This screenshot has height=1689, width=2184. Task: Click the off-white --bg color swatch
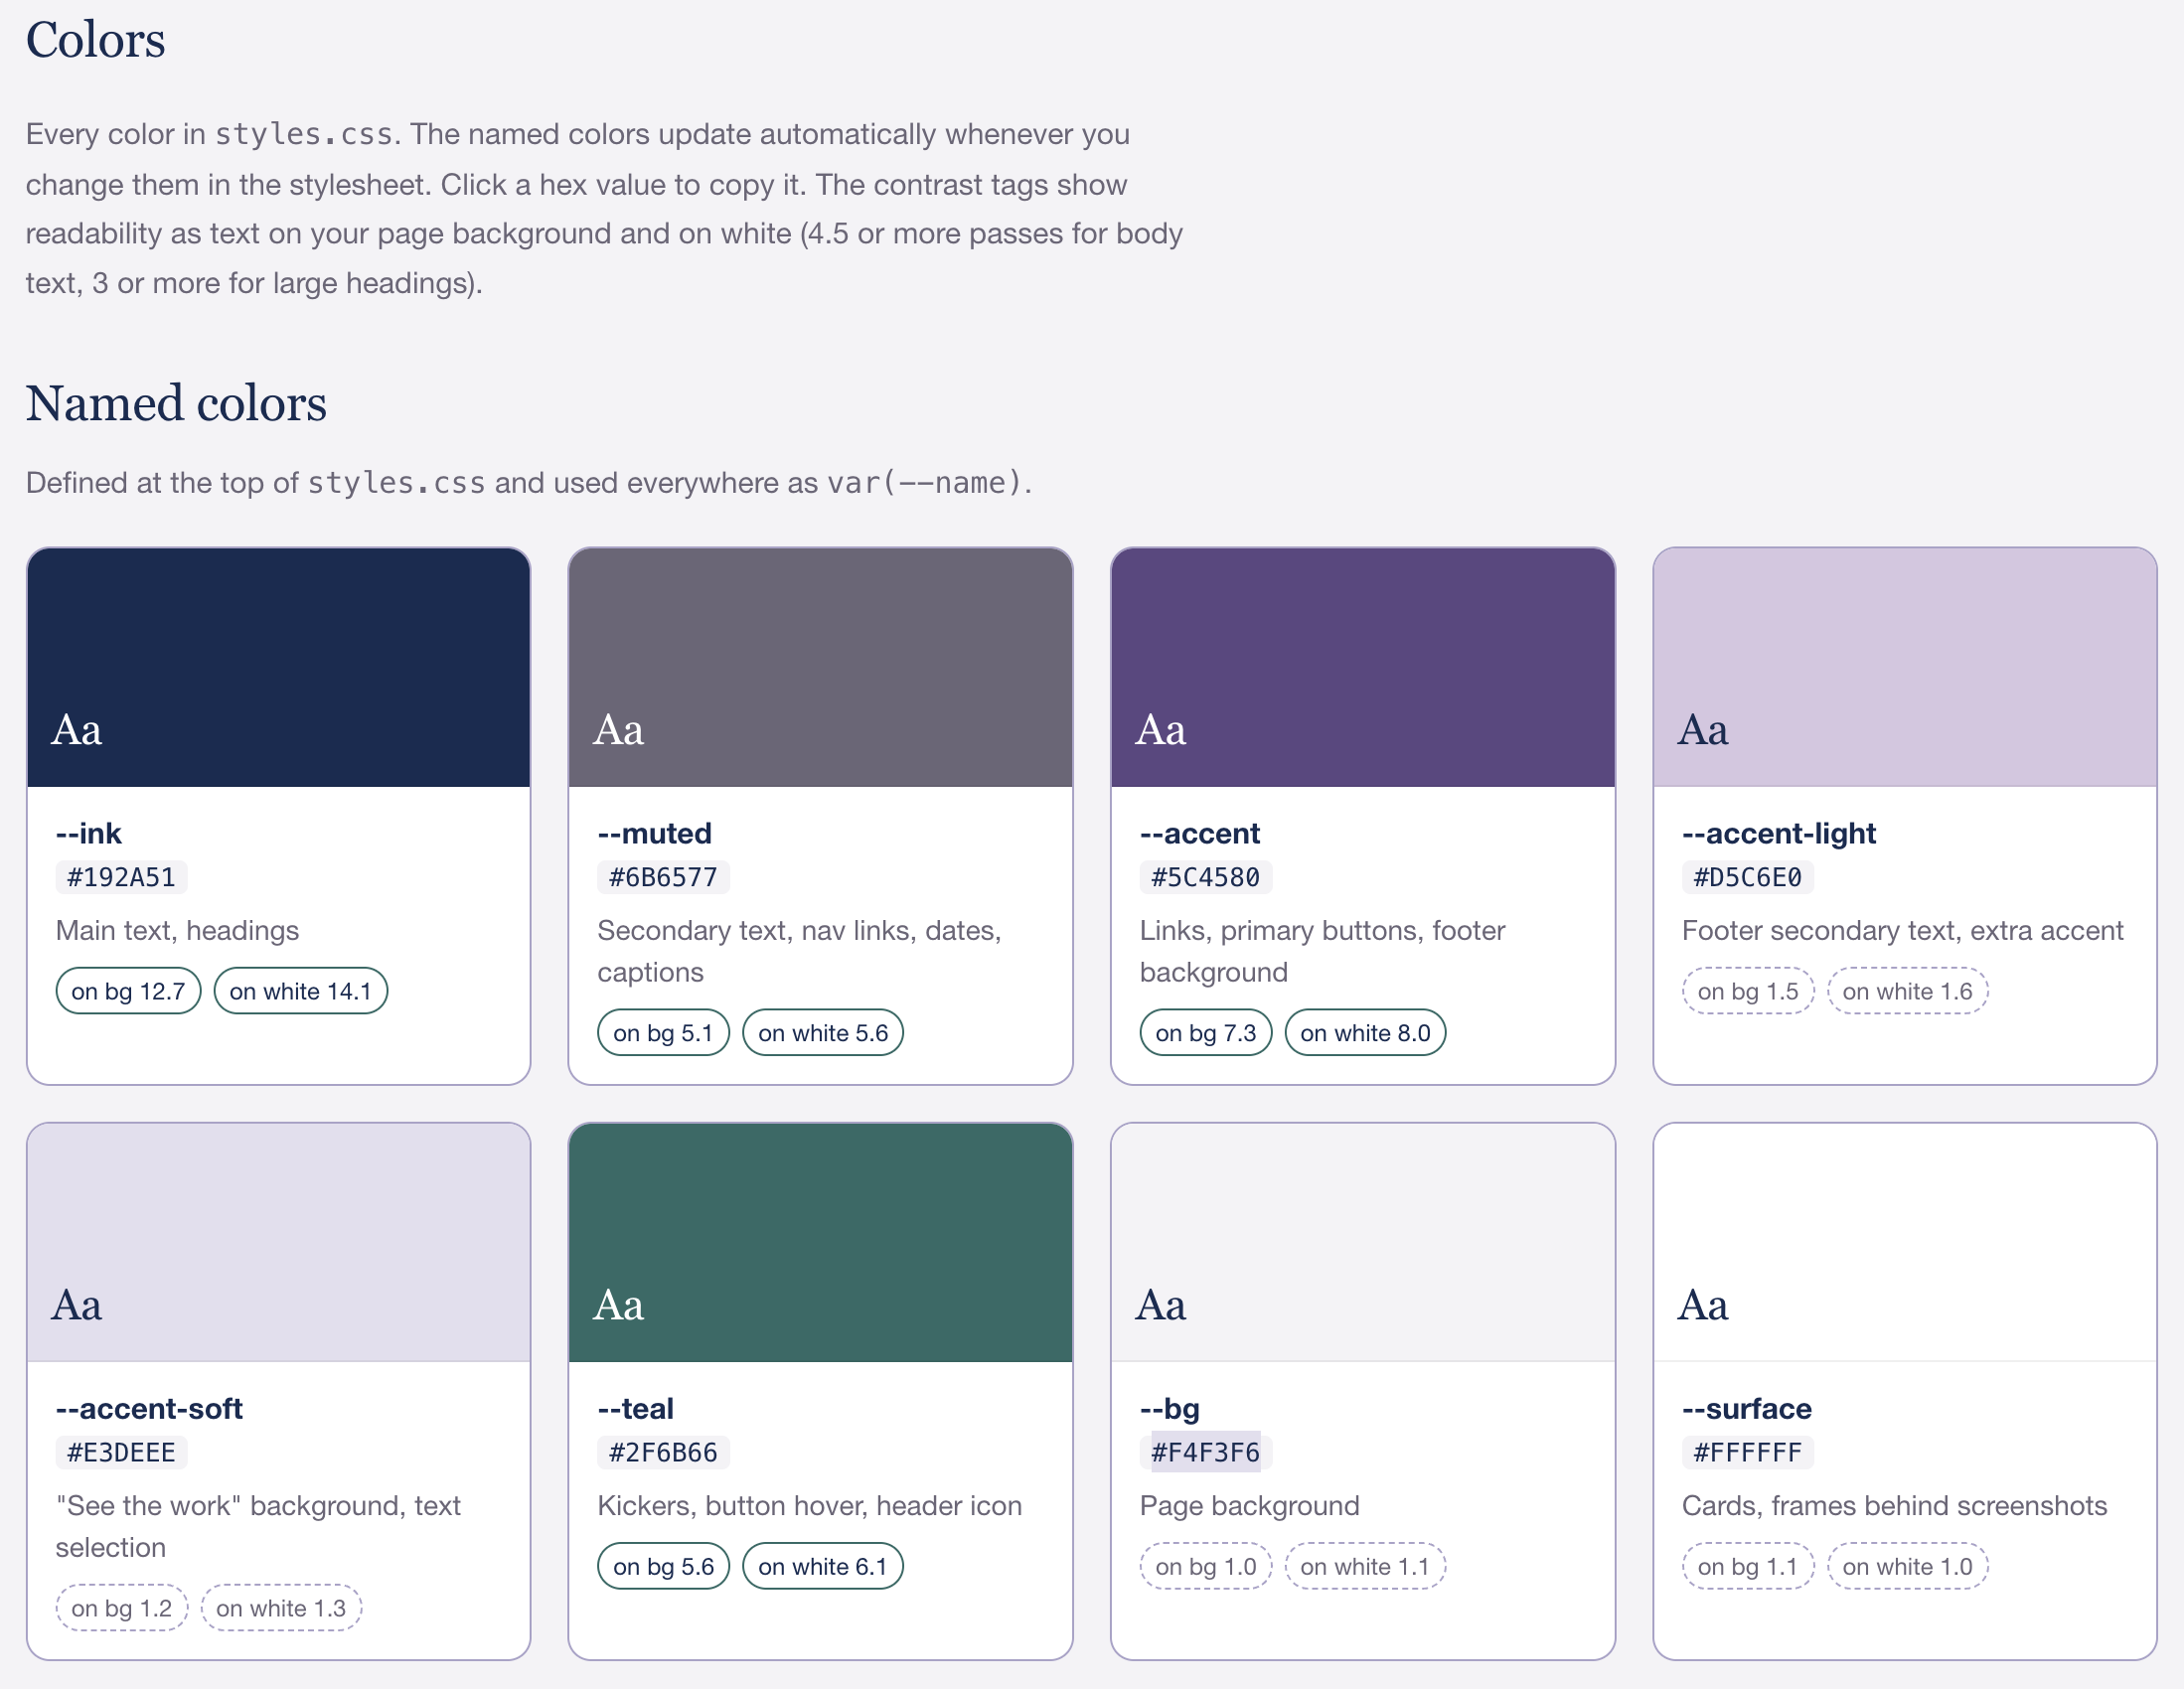click(x=1362, y=1242)
